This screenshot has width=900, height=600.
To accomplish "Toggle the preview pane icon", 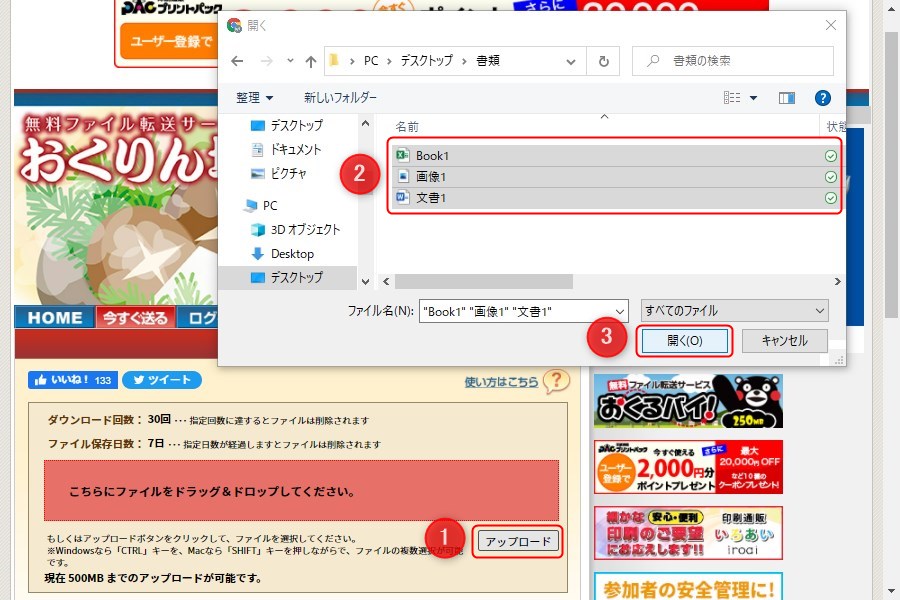I will pos(787,98).
